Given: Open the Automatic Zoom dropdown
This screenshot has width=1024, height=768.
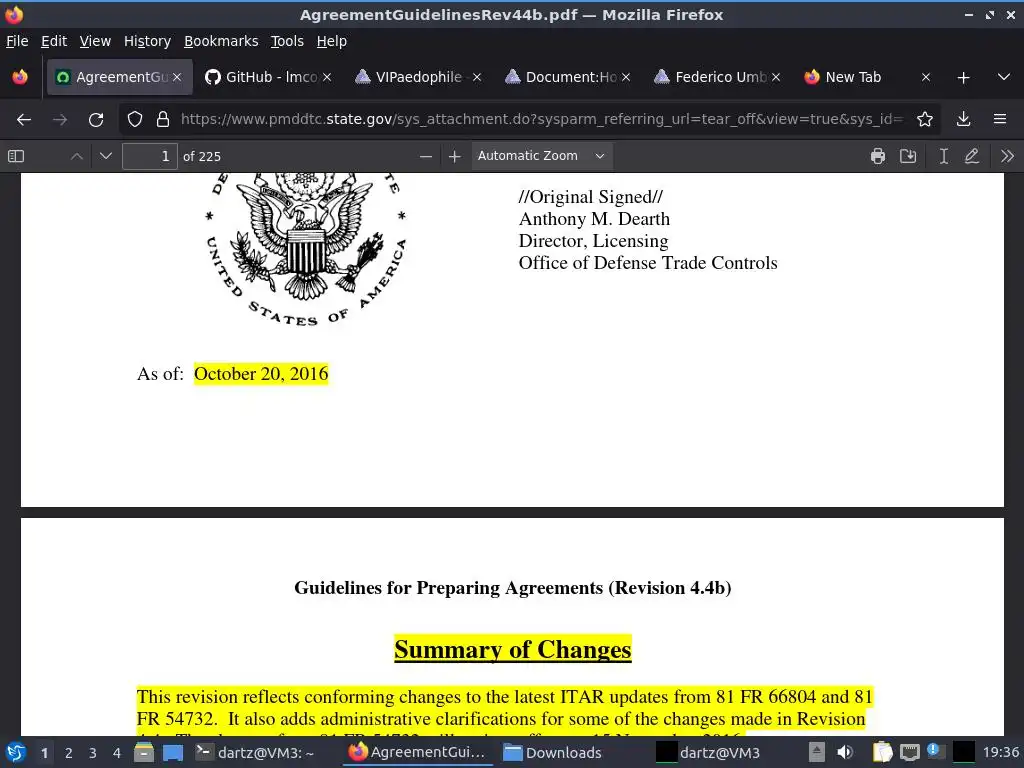Looking at the screenshot, I should 541,156.
